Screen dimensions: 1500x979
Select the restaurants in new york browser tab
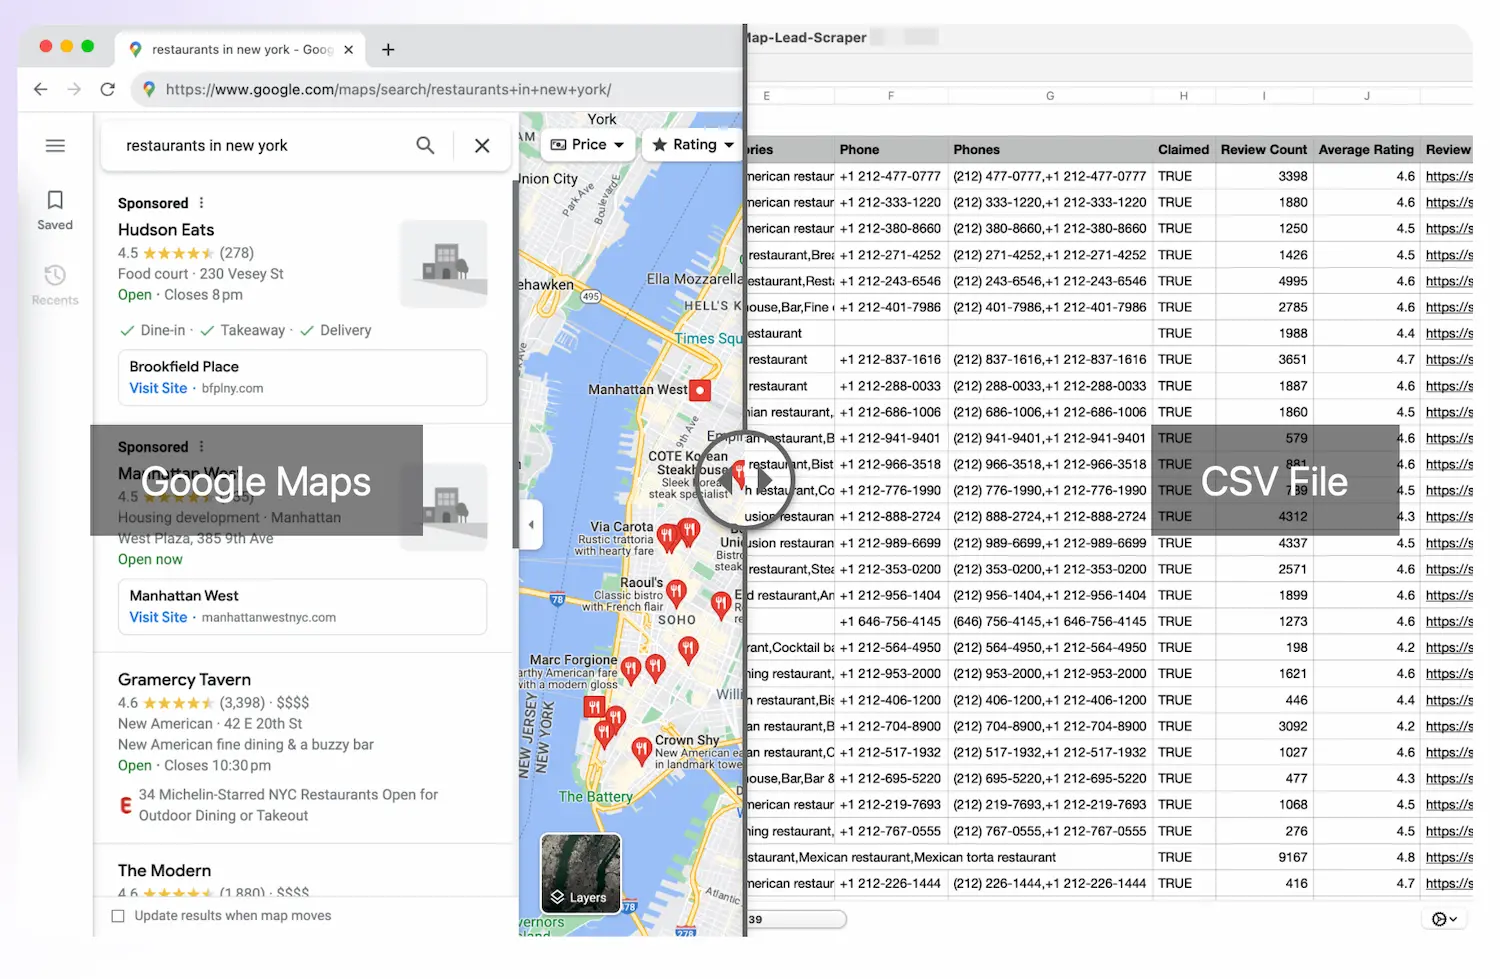(239, 49)
